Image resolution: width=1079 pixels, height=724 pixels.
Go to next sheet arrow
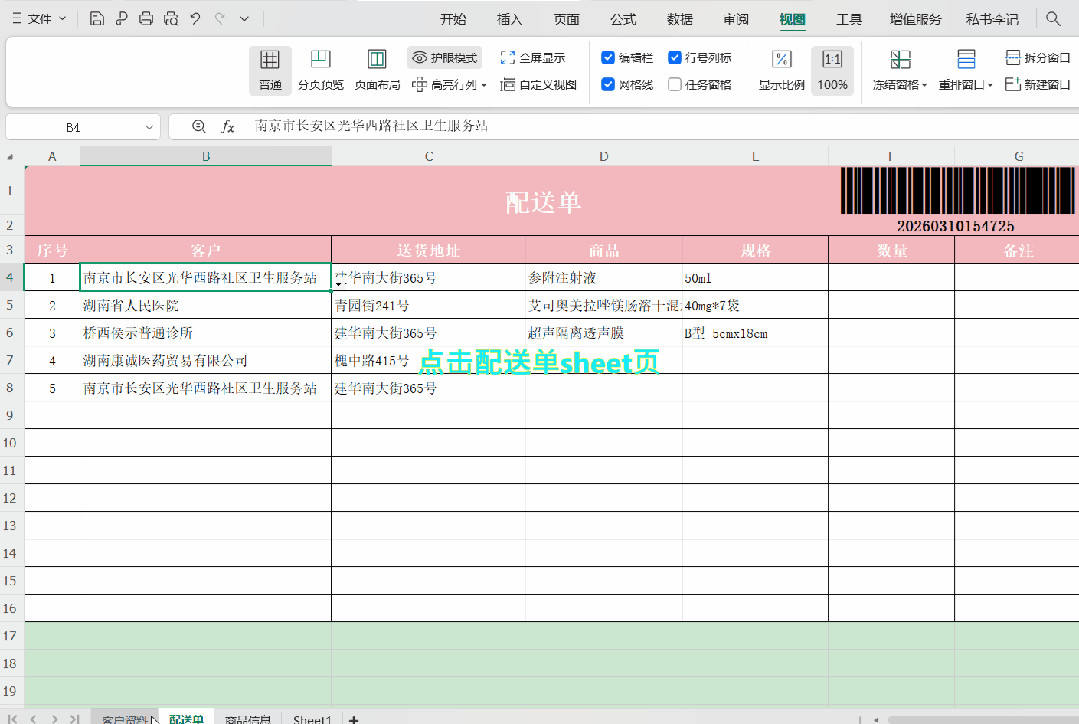coord(54,719)
